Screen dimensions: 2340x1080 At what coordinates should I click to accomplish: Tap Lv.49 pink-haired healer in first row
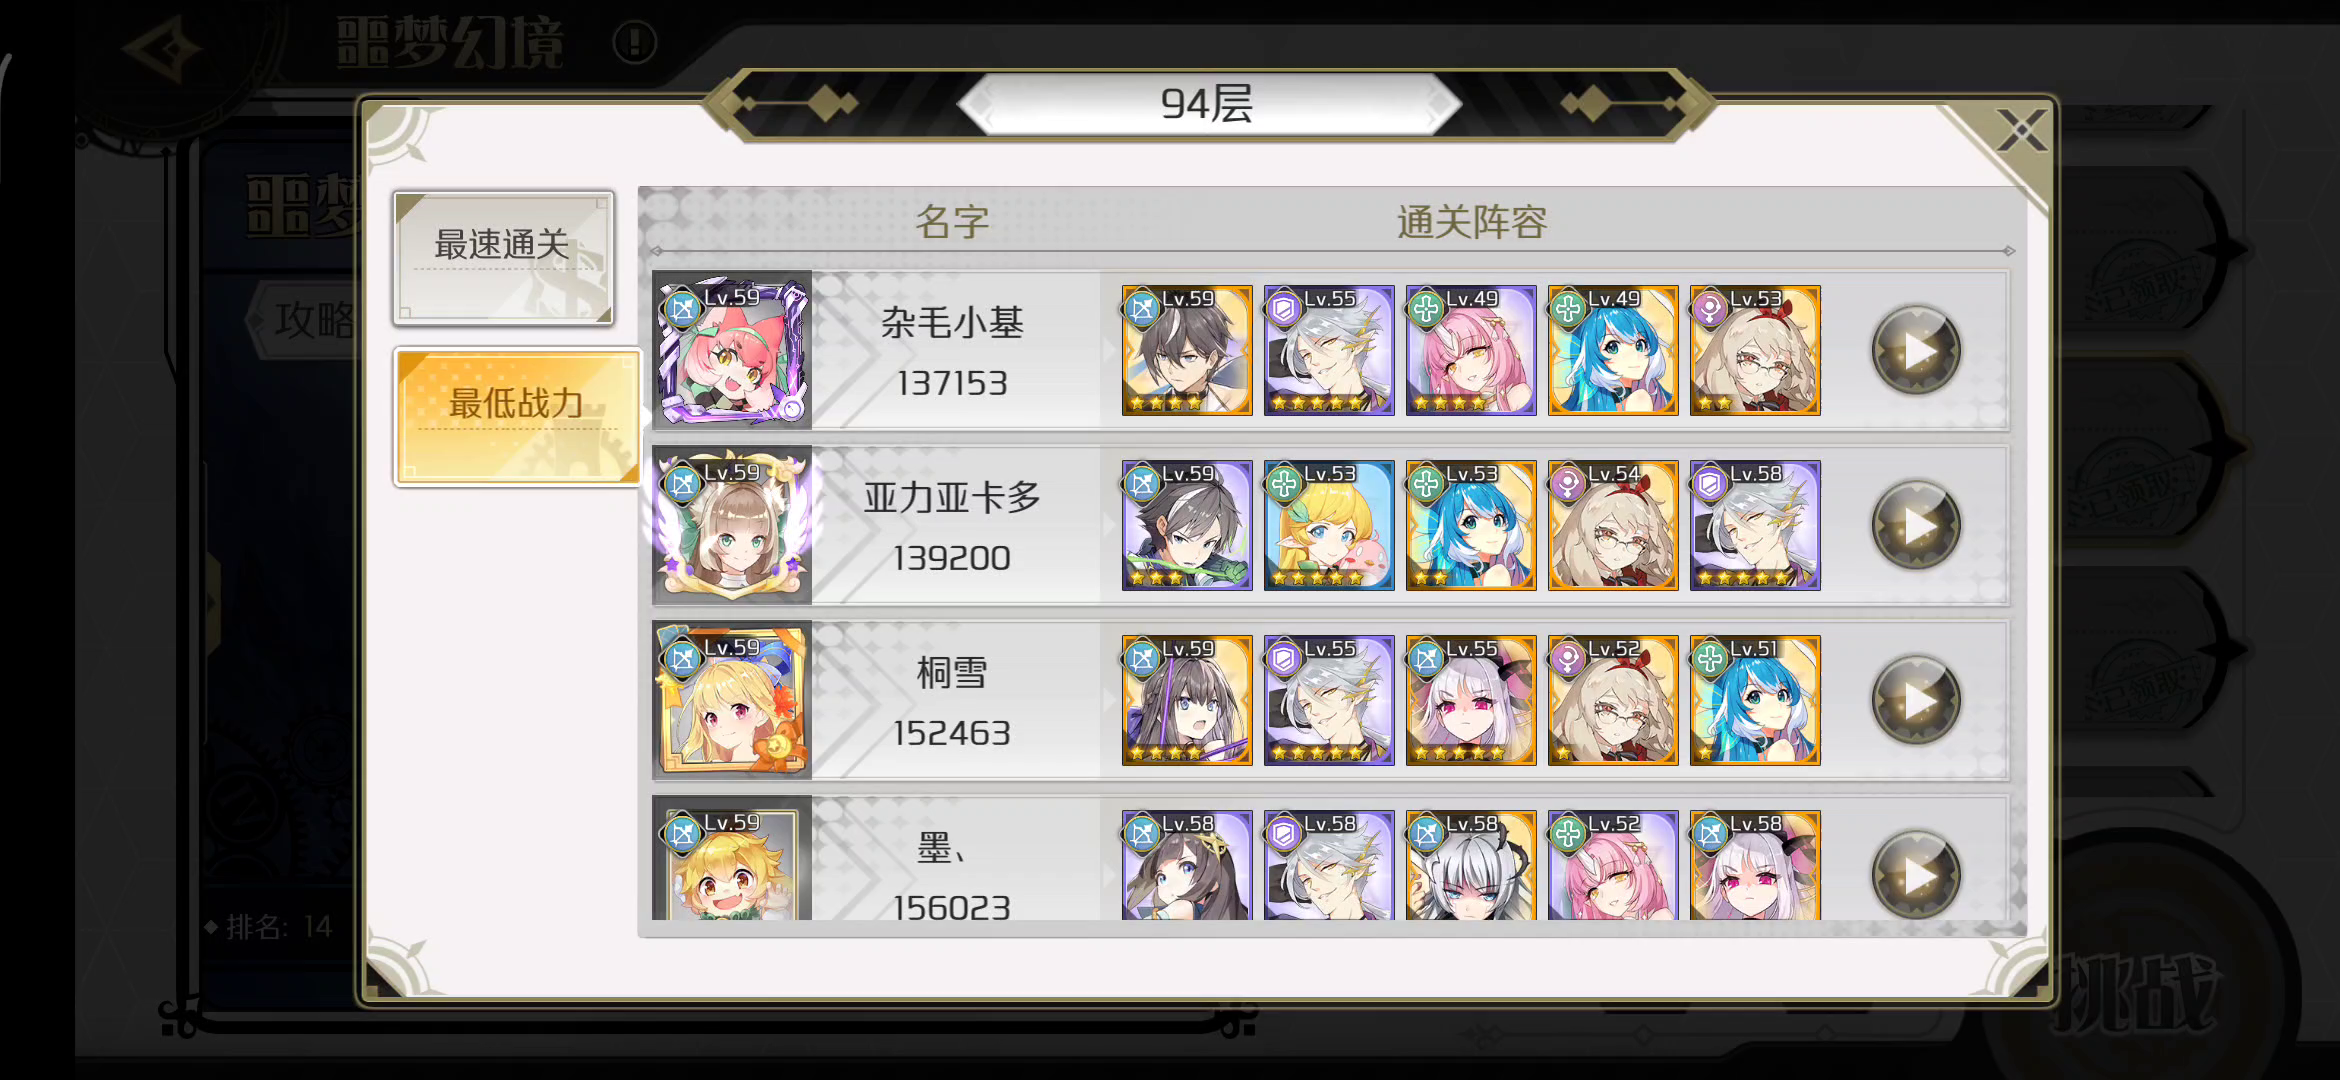(1470, 350)
